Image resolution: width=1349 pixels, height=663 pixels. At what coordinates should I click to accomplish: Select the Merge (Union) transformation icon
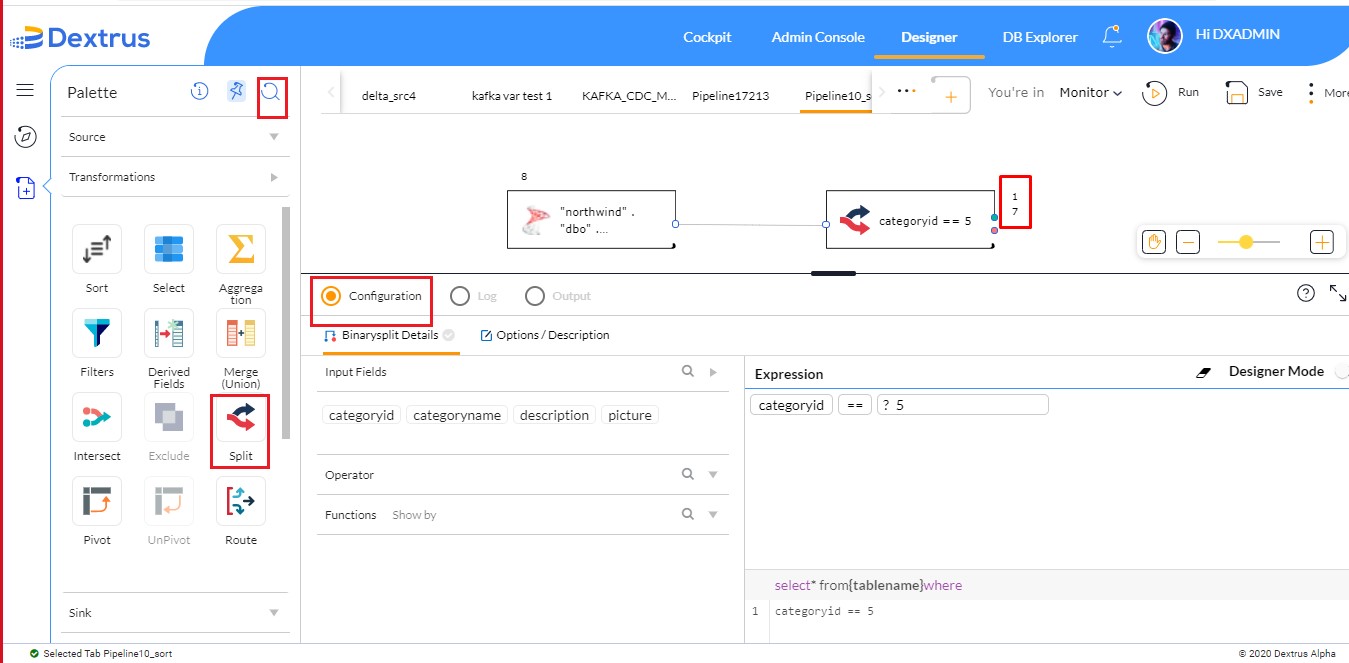pos(241,333)
